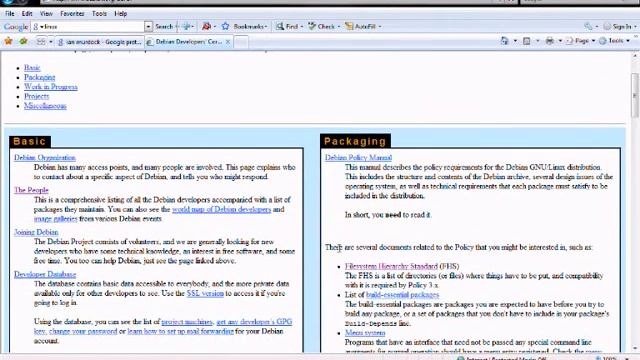Click the Feeds icon in command bar
The image size is (640, 360).
(x=527, y=41)
